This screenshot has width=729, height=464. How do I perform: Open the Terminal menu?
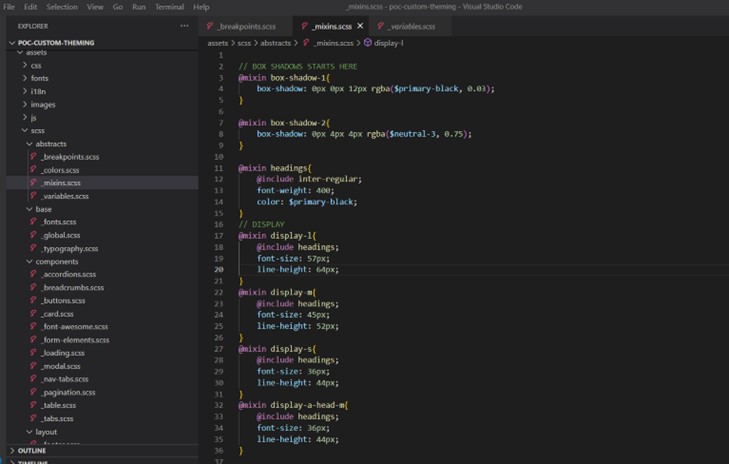(x=169, y=7)
